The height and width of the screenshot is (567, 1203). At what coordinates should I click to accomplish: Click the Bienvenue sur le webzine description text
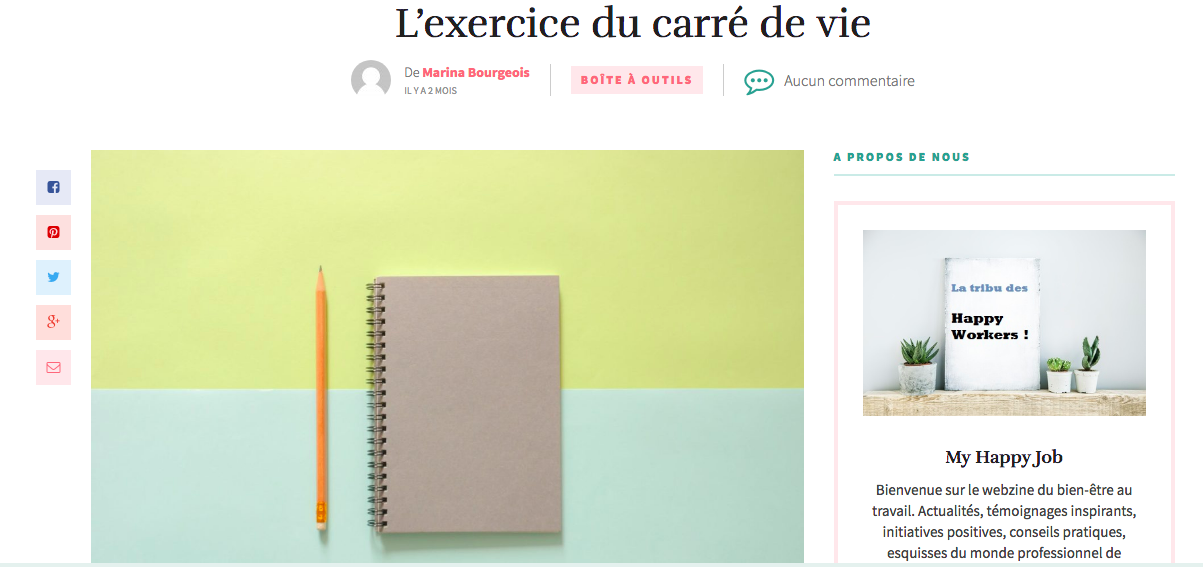(1004, 521)
